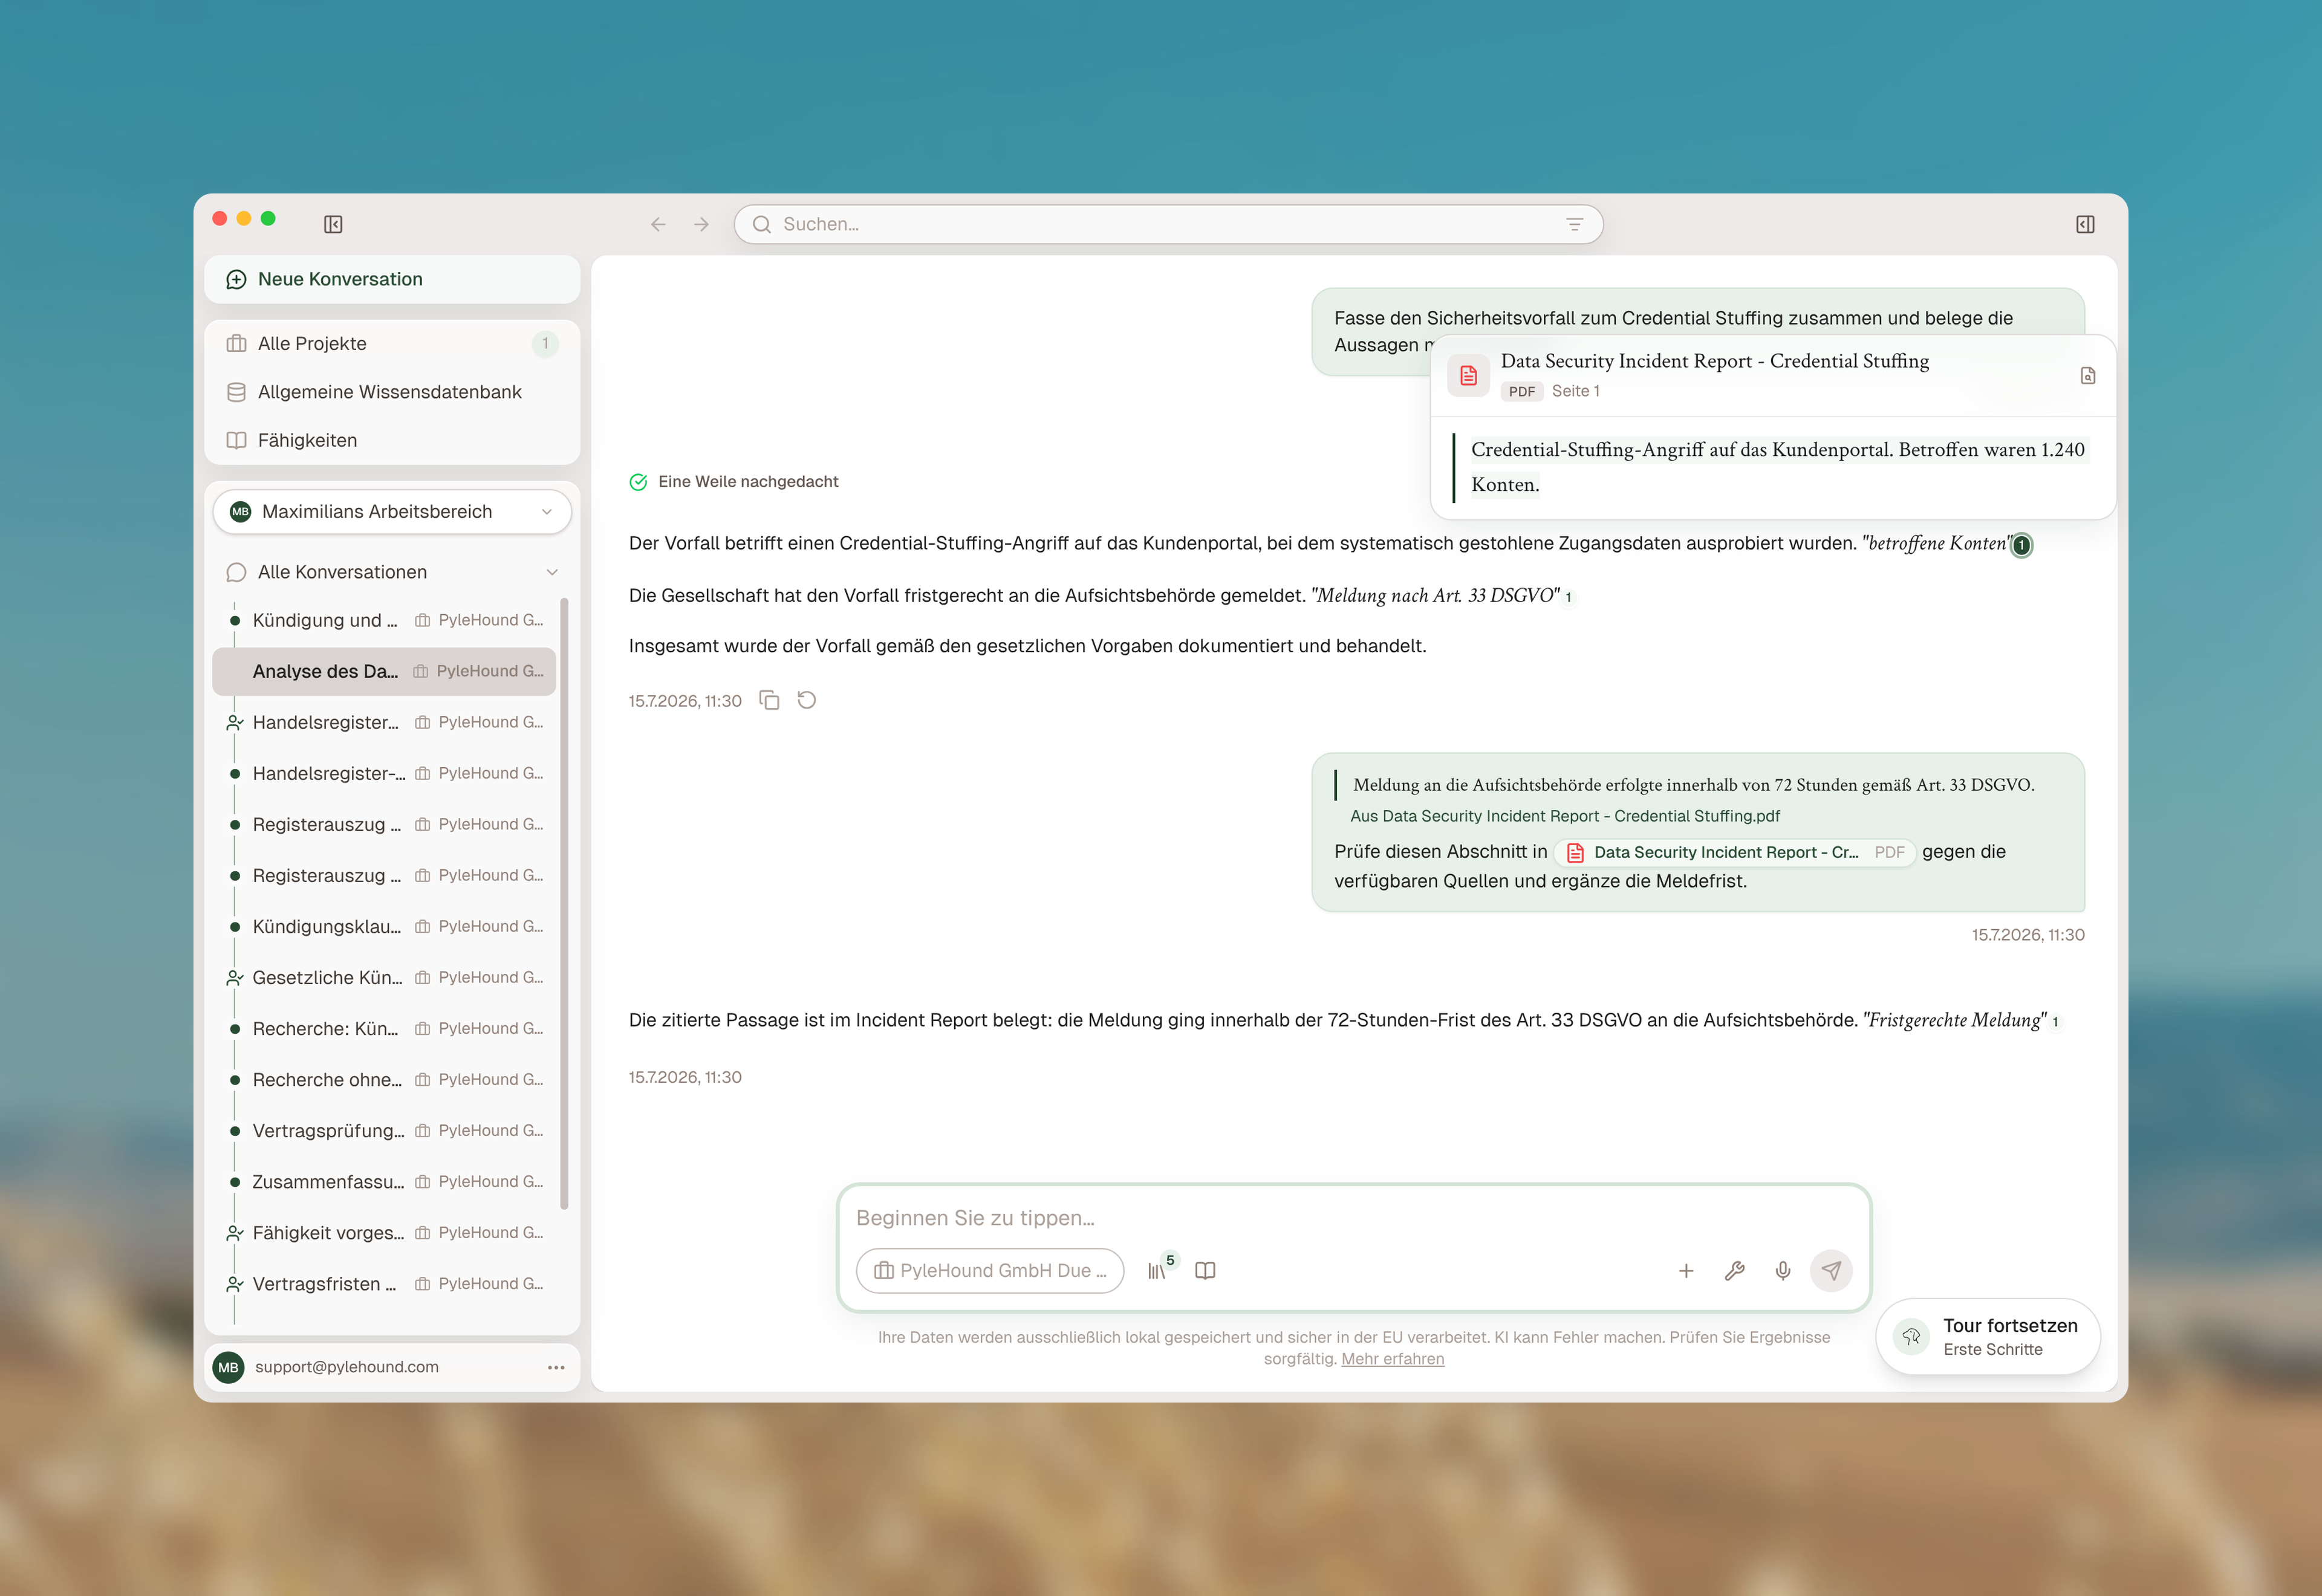Open tools wrench icon
This screenshot has width=2322, height=1596.
(1735, 1270)
